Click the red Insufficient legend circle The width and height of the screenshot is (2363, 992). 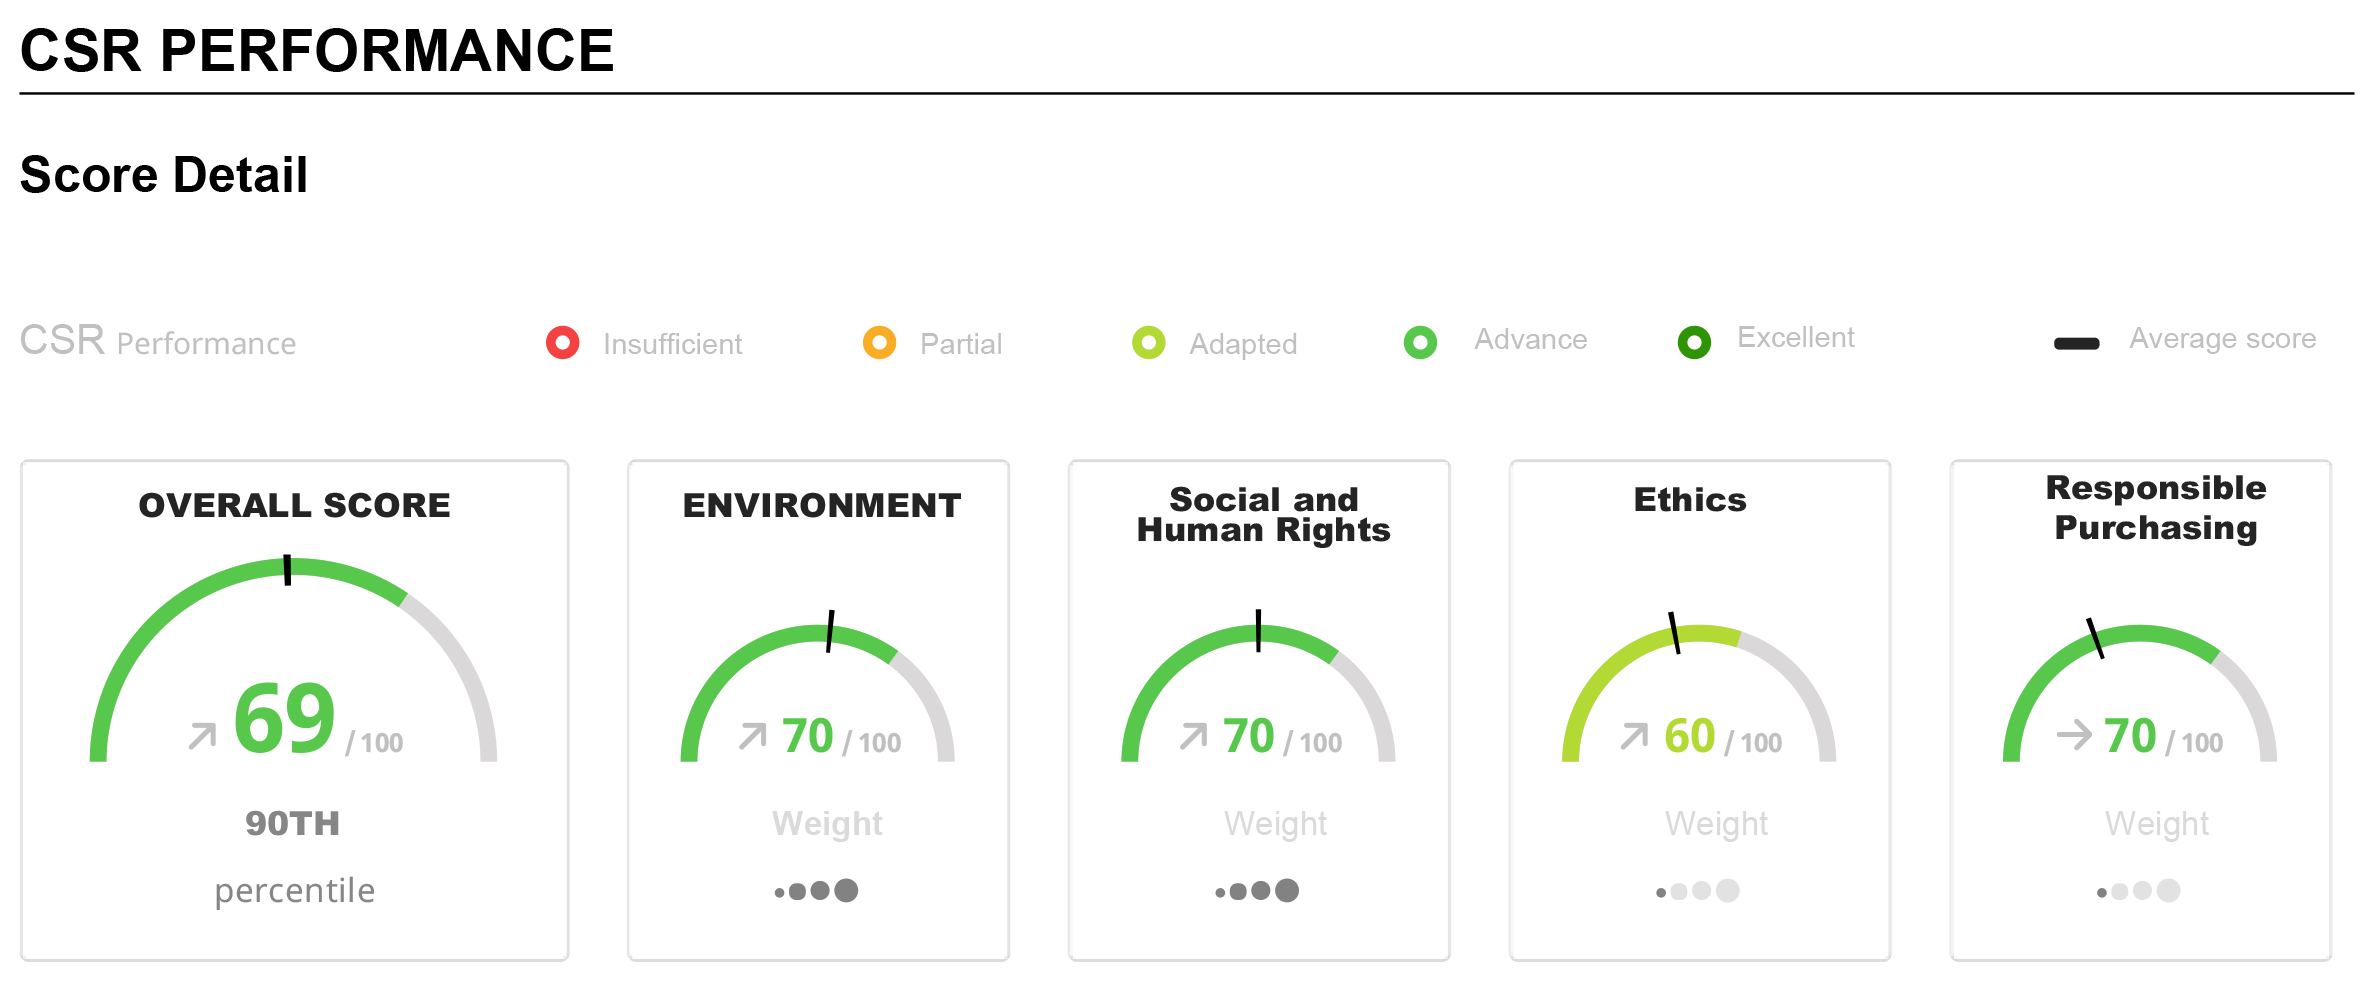(x=563, y=343)
